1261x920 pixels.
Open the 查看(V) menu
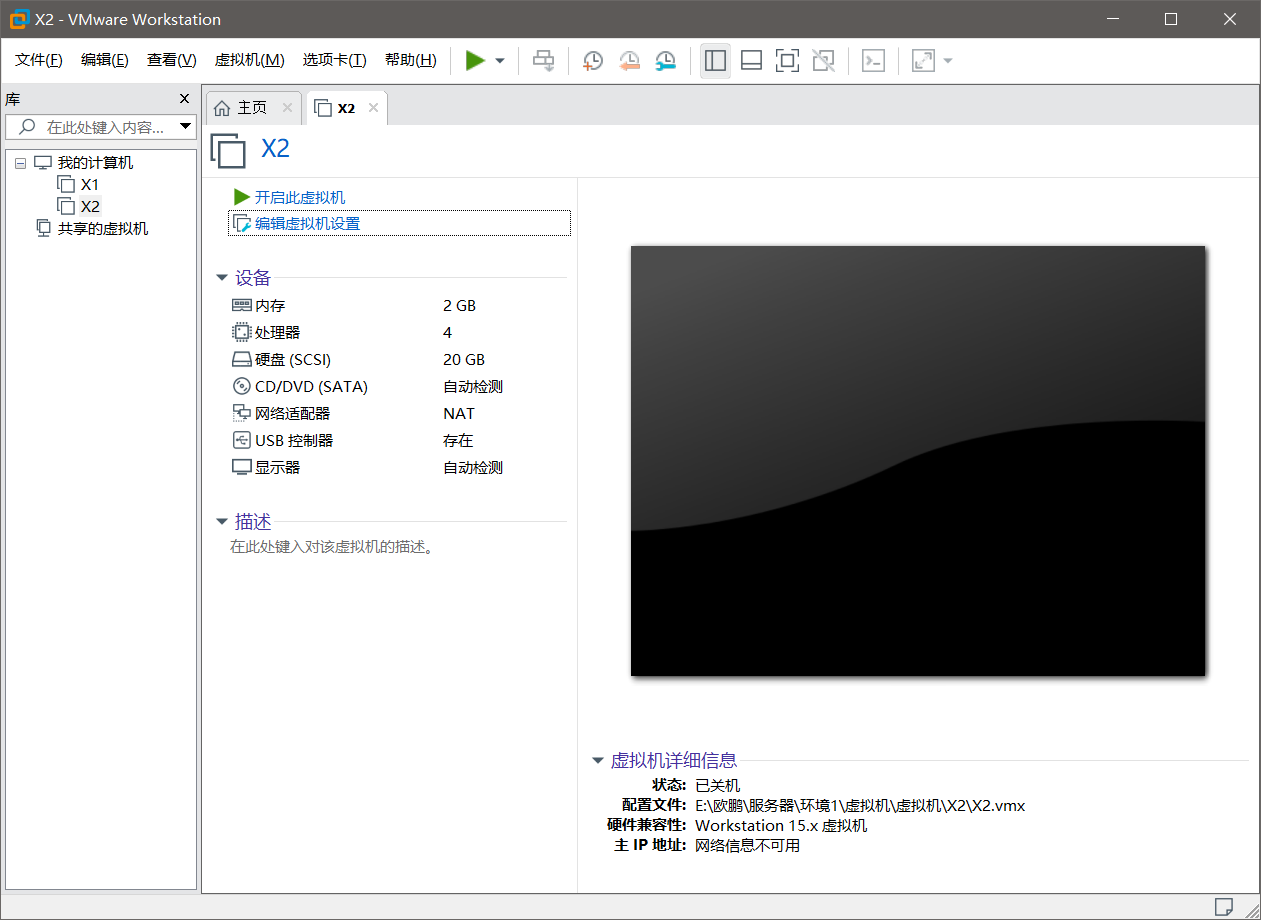tap(171, 60)
